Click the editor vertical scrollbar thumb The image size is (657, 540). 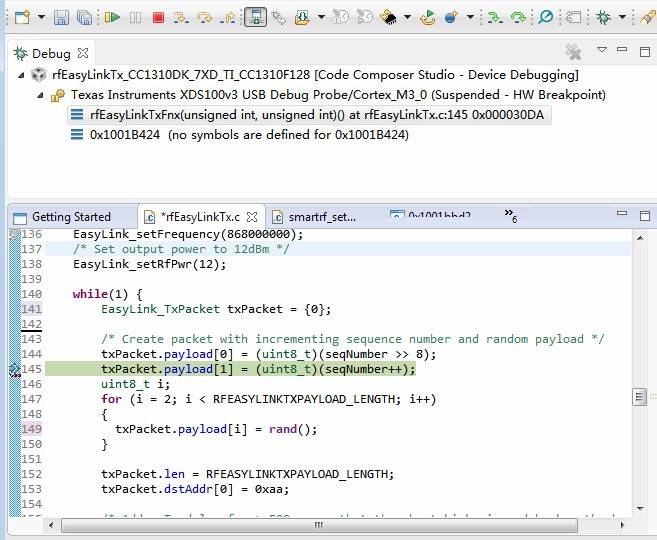639,397
